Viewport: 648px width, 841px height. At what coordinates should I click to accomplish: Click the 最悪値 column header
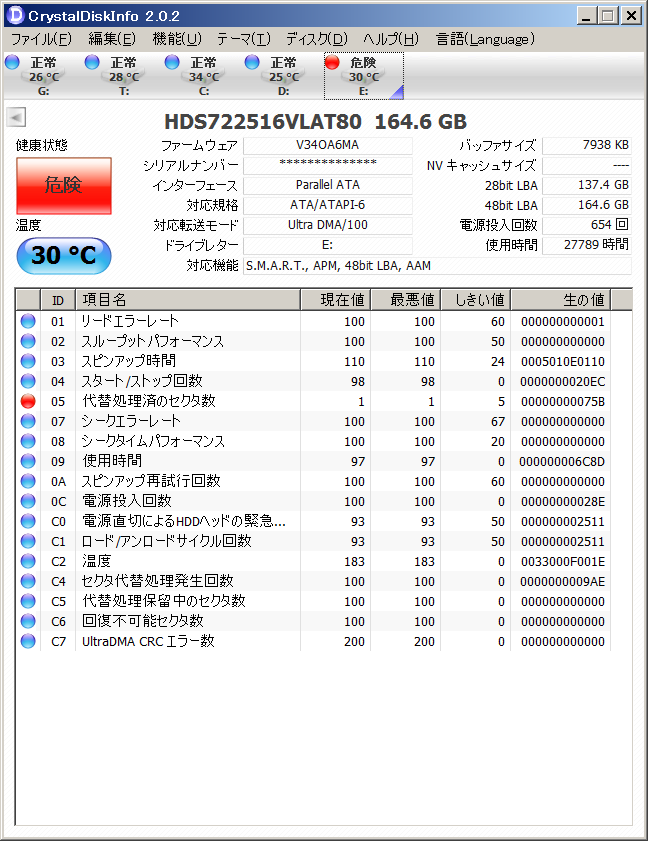point(406,300)
